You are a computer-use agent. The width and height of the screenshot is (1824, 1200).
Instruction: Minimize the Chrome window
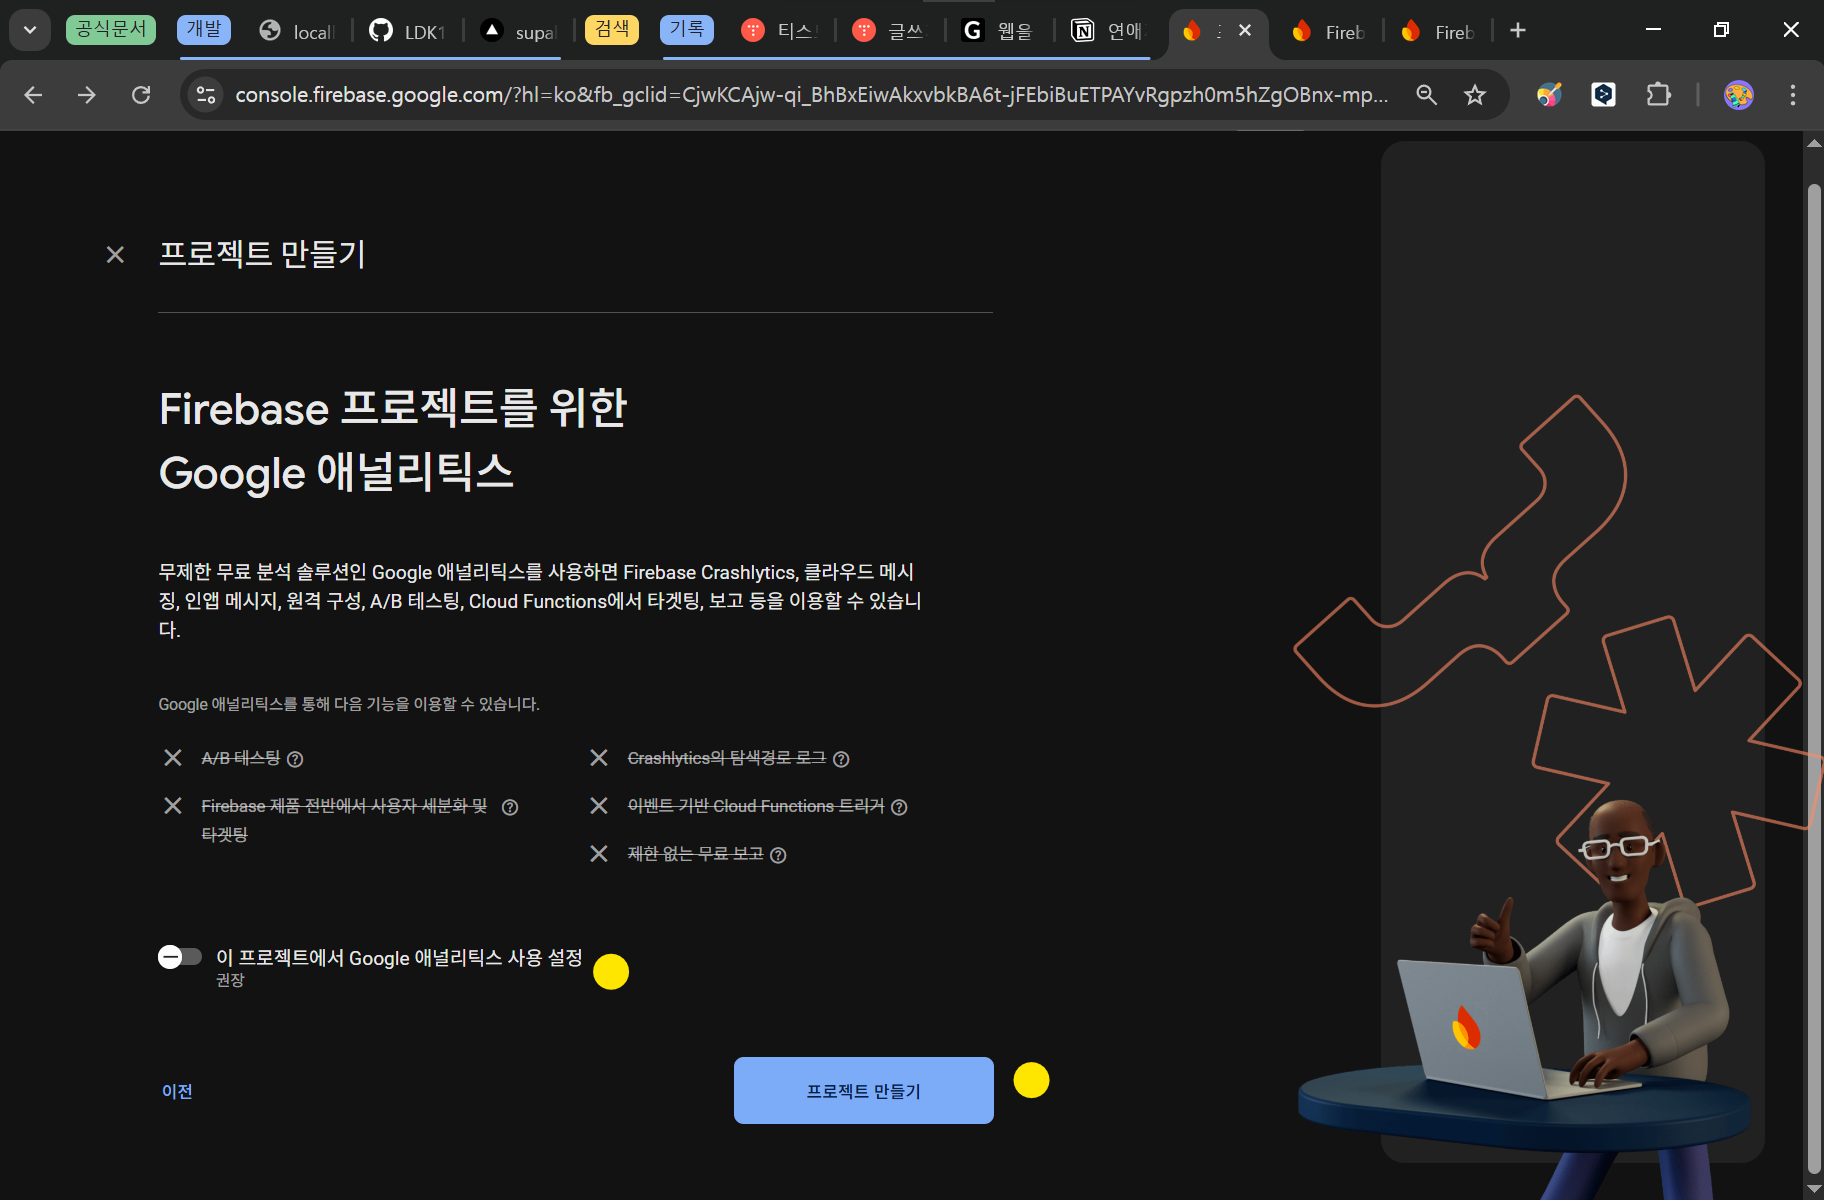(1654, 30)
